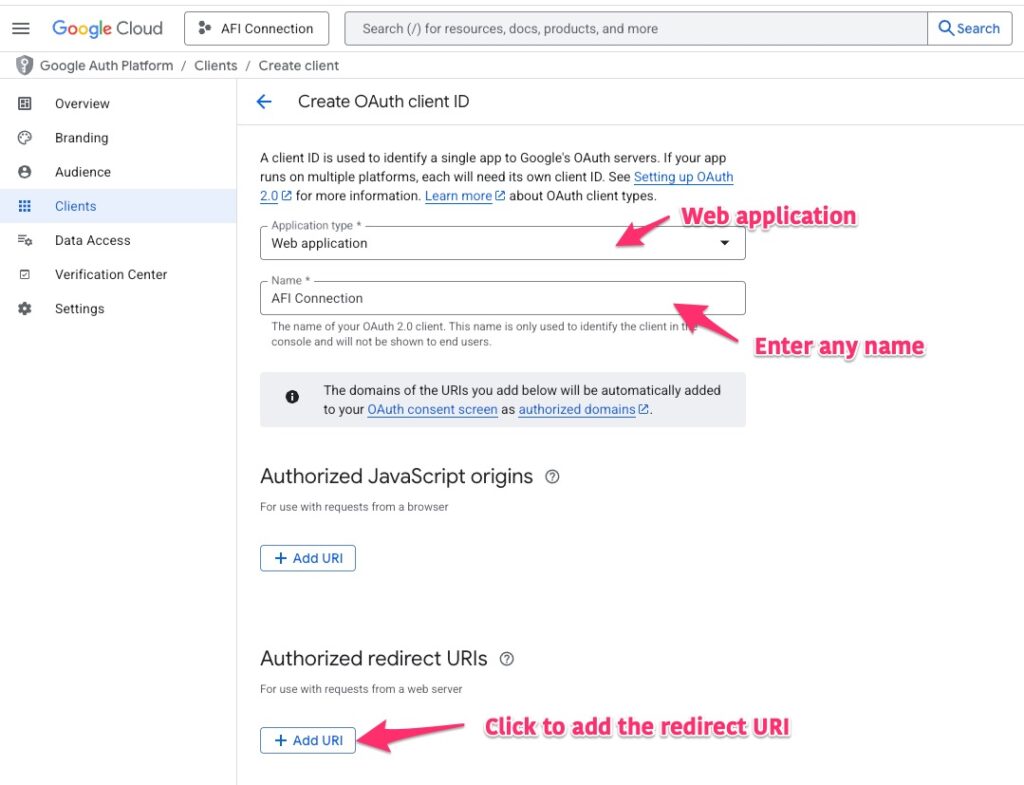Open the Verification Center menu item
The image size is (1024, 785).
click(110, 274)
